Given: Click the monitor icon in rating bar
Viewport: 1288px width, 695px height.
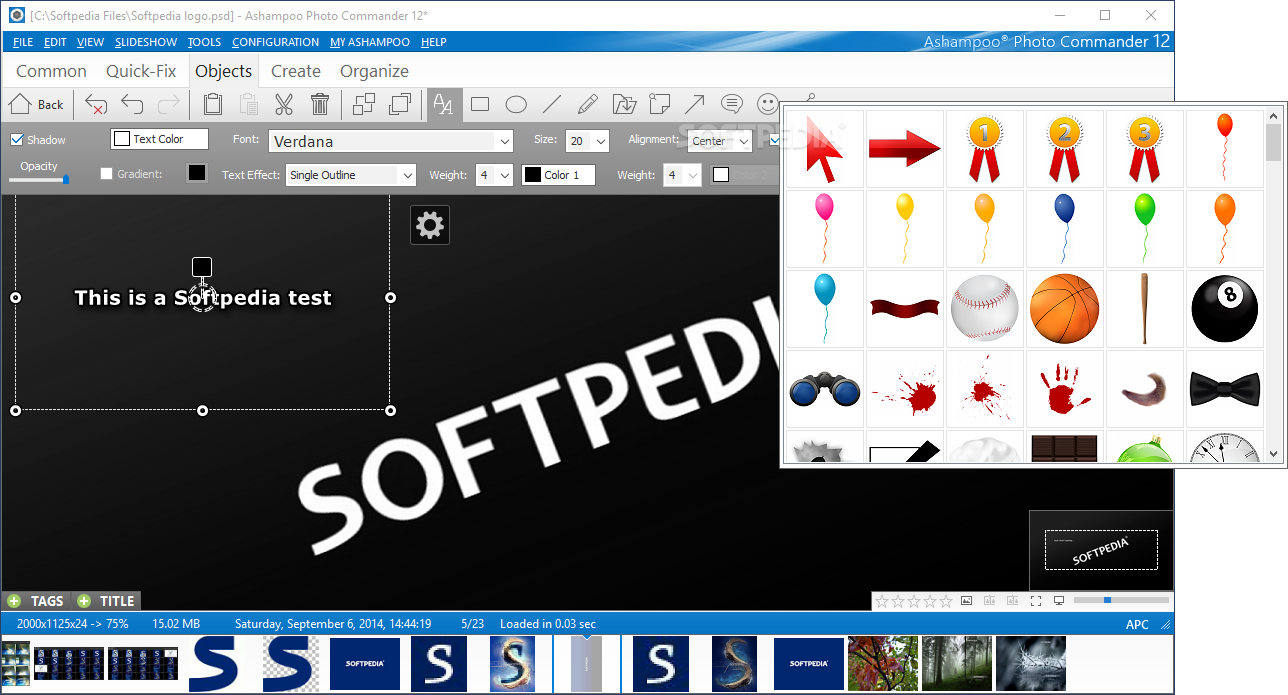Looking at the screenshot, I should pyautogui.click(x=1059, y=601).
